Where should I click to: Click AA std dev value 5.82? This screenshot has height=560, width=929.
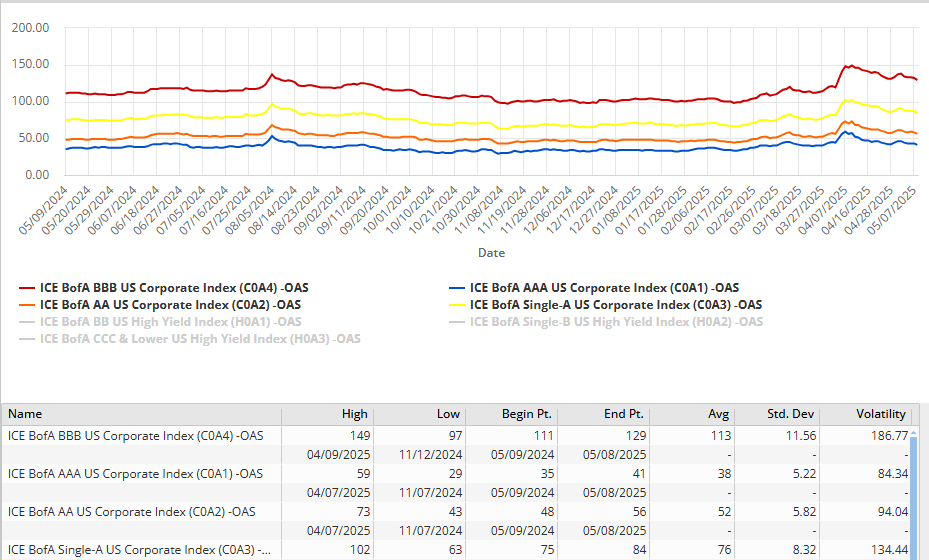tap(804, 511)
